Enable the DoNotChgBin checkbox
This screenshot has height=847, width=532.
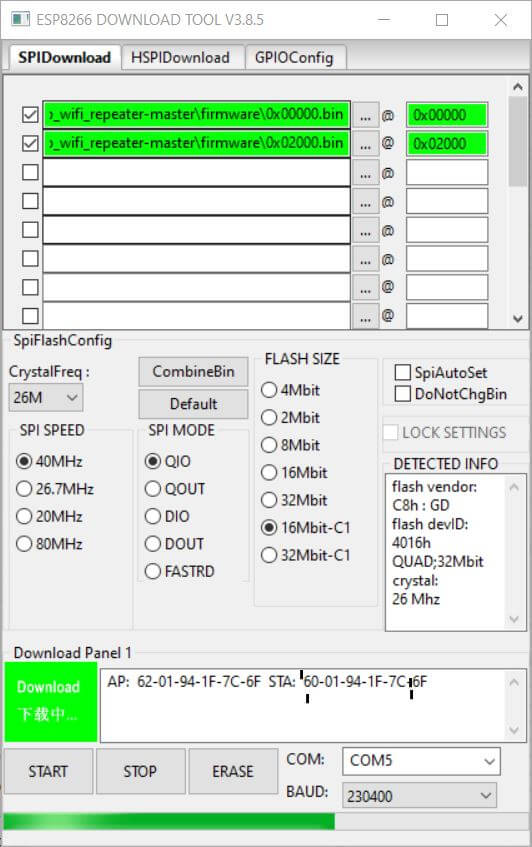[403, 394]
